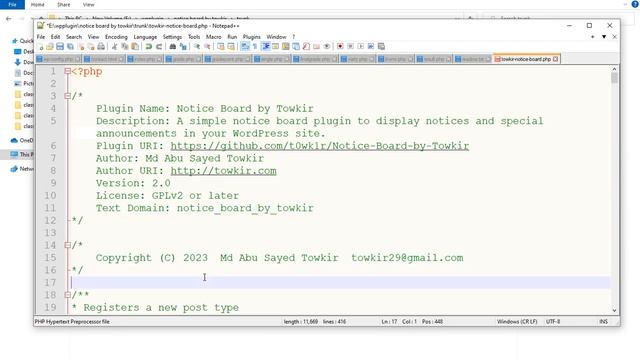This screenshot has height=360, width=640.
Task: Click the INS status bar indicator
Action: pyautogui.click(x=604, y=322)
